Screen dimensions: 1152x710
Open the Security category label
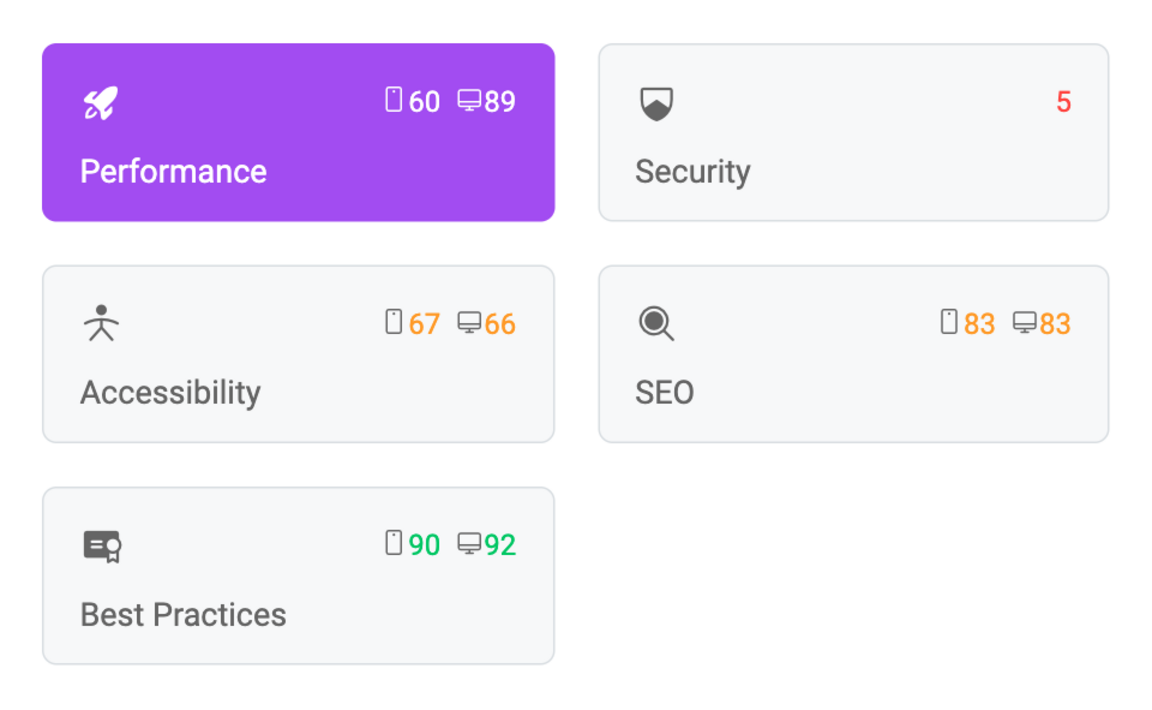pyautogui.click(x=693, y=172)
